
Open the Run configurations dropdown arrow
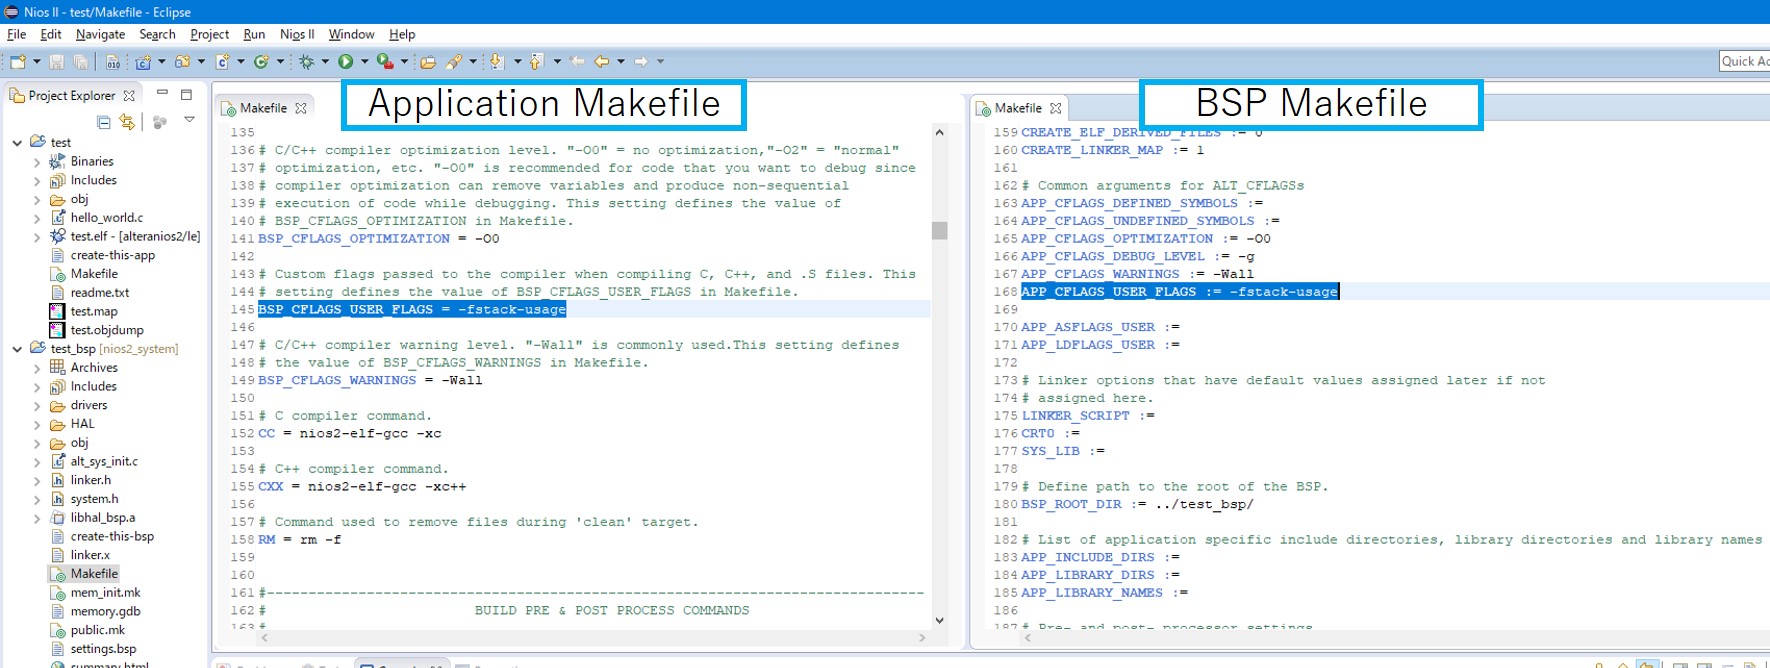tap(365, 62)
